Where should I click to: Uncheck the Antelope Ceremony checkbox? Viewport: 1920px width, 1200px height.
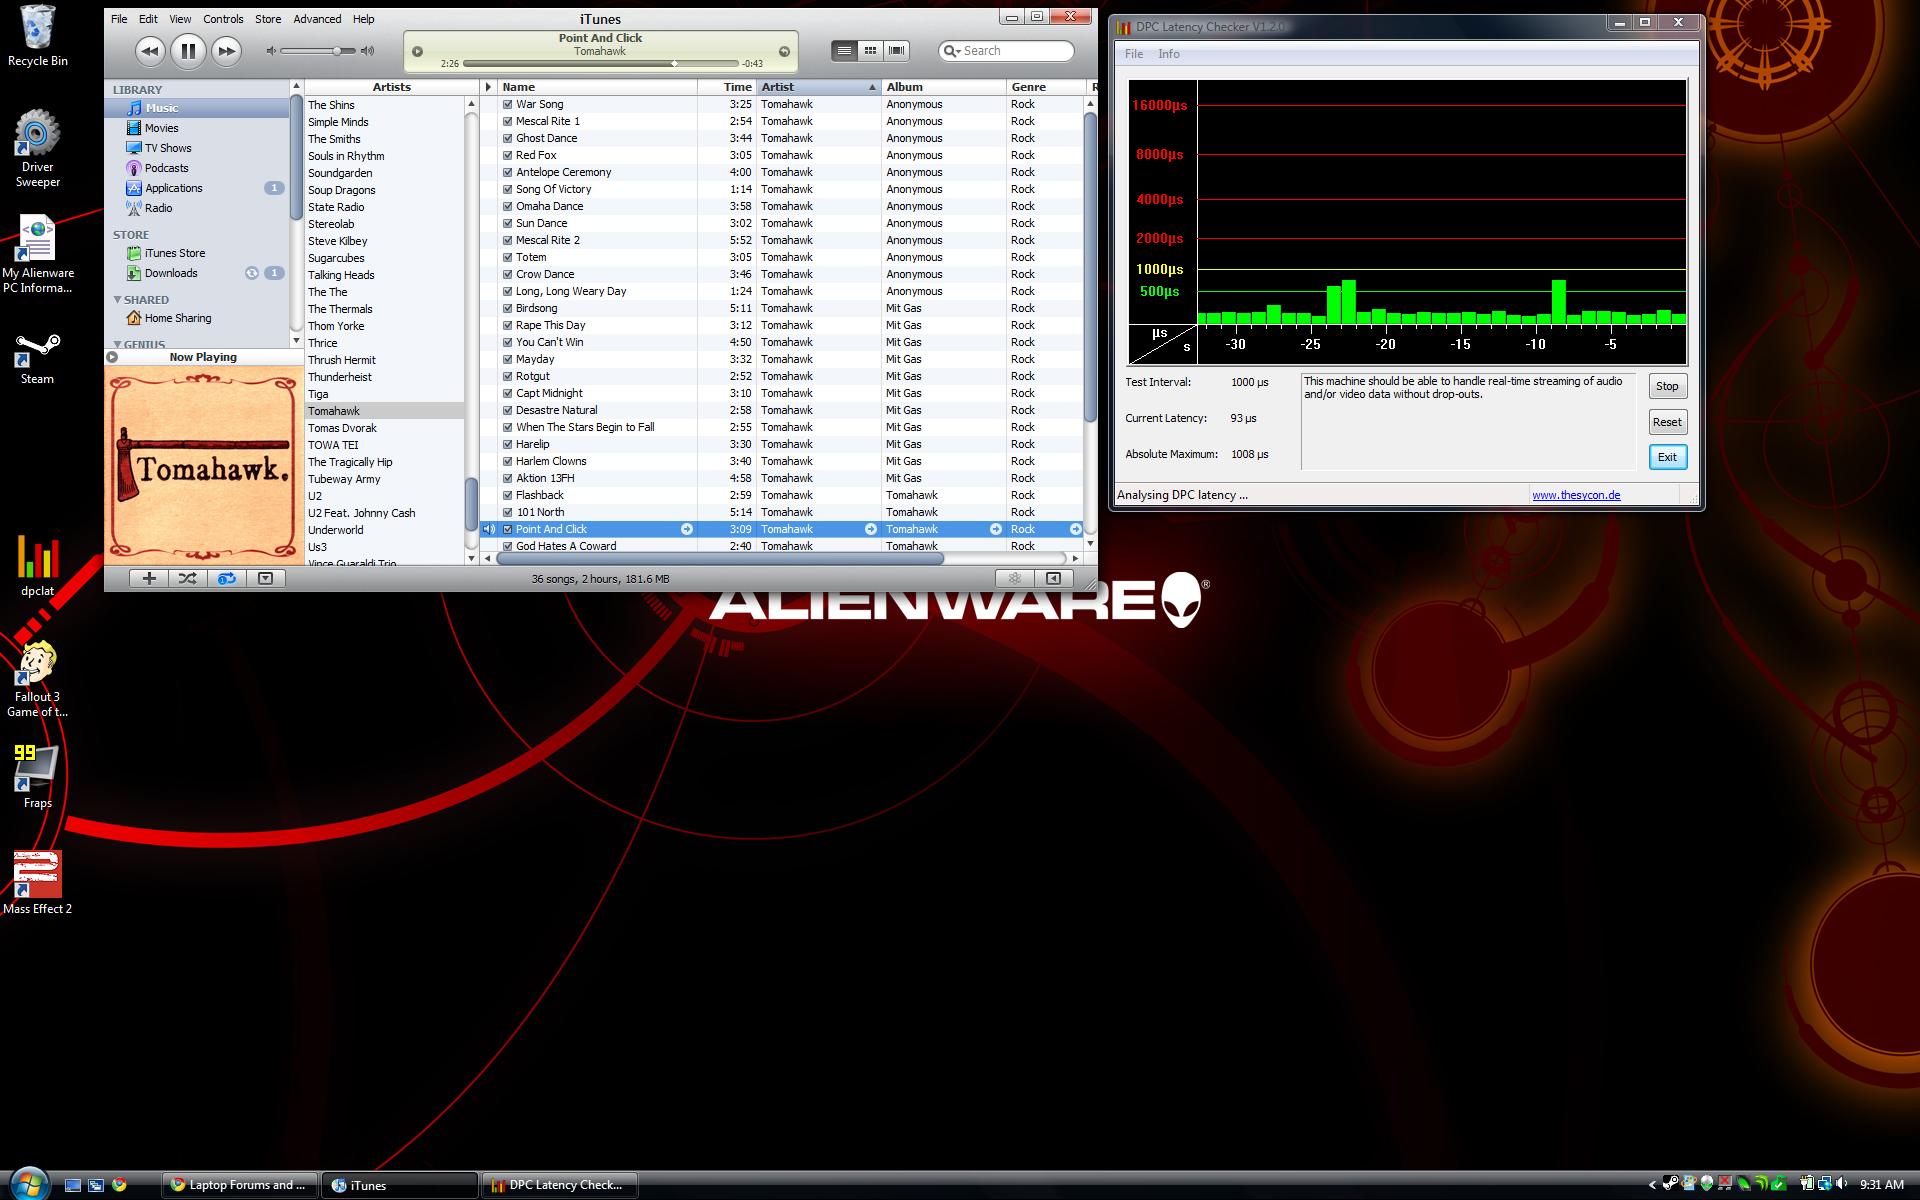click(x=508, y=172)
